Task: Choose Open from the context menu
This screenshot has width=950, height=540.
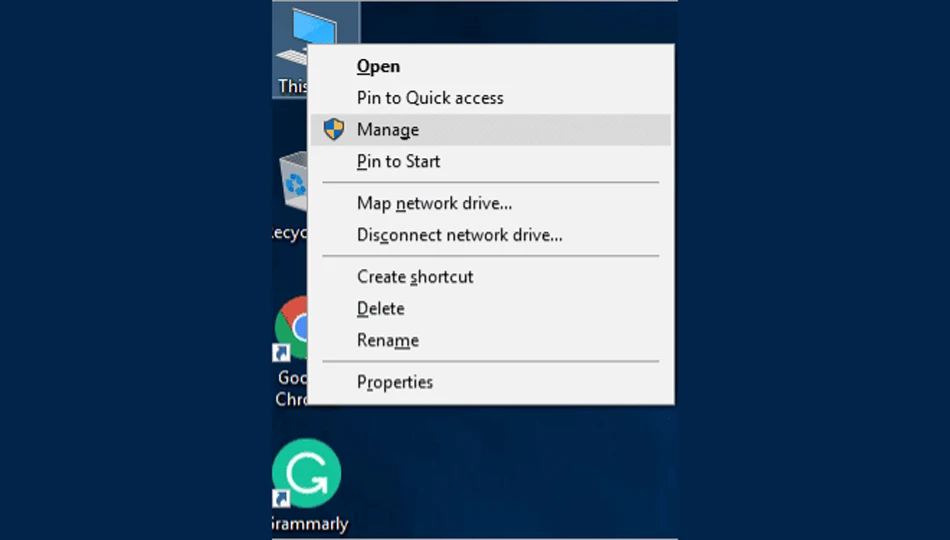Action: [490, 66]
